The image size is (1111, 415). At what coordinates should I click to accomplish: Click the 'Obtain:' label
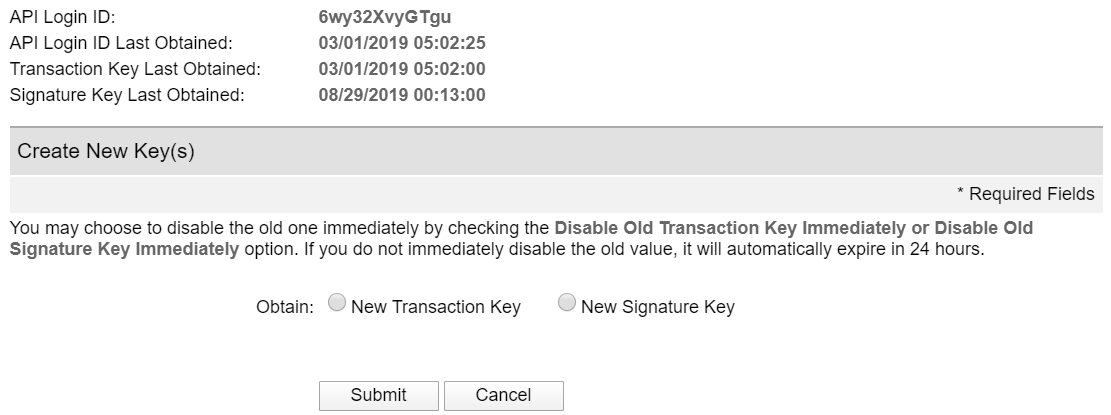pyautogui.click(x=286, y=307)
